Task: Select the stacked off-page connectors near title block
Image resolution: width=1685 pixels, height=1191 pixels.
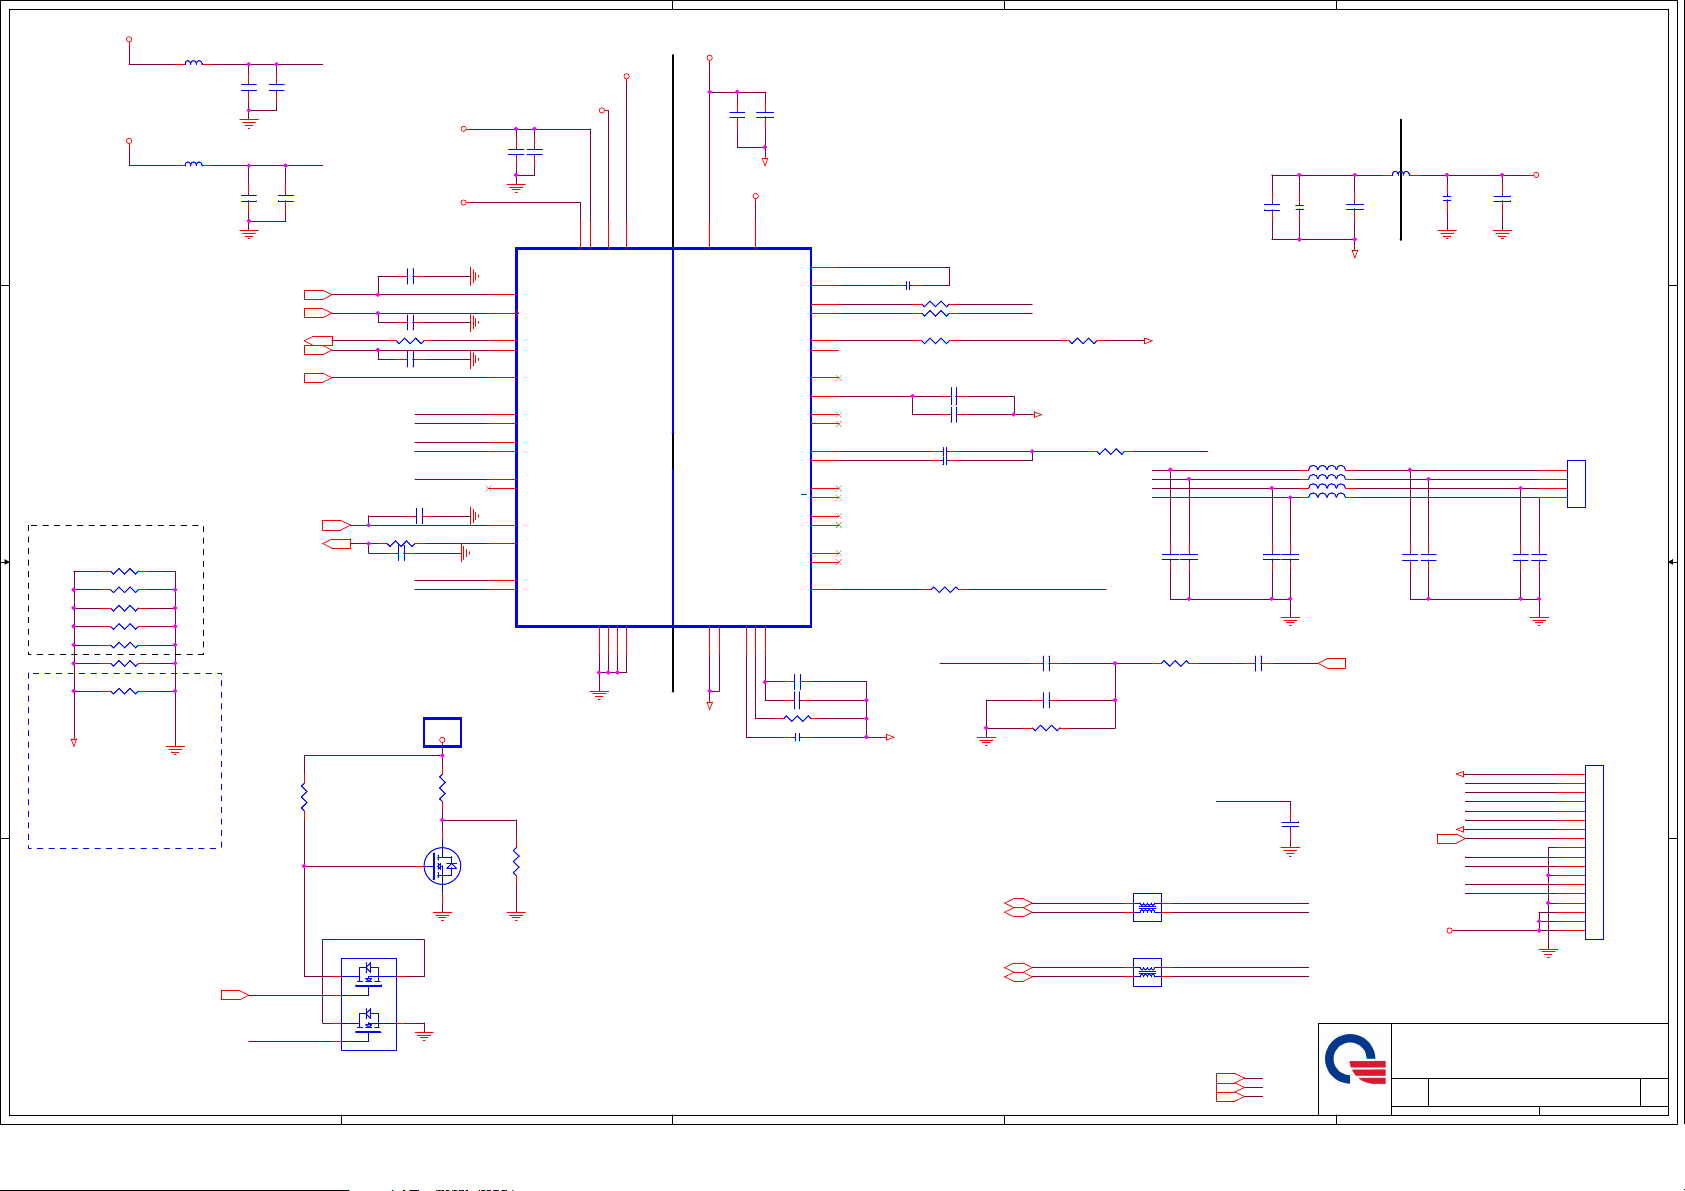Action: tap(1230, 1087)
